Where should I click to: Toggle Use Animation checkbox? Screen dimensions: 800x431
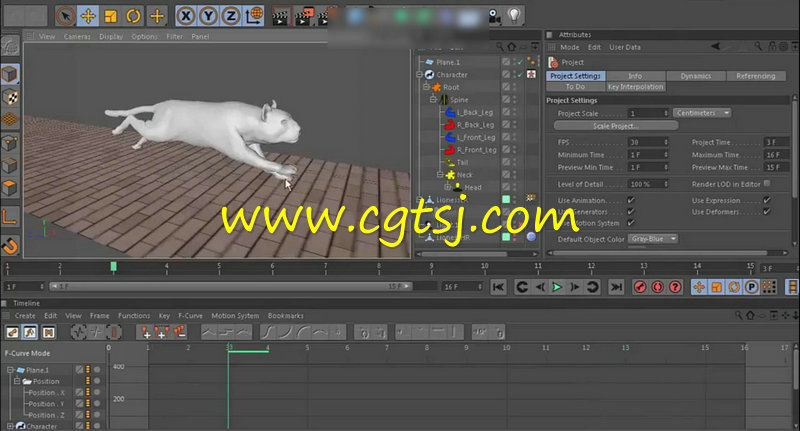(x=631, y=200)
